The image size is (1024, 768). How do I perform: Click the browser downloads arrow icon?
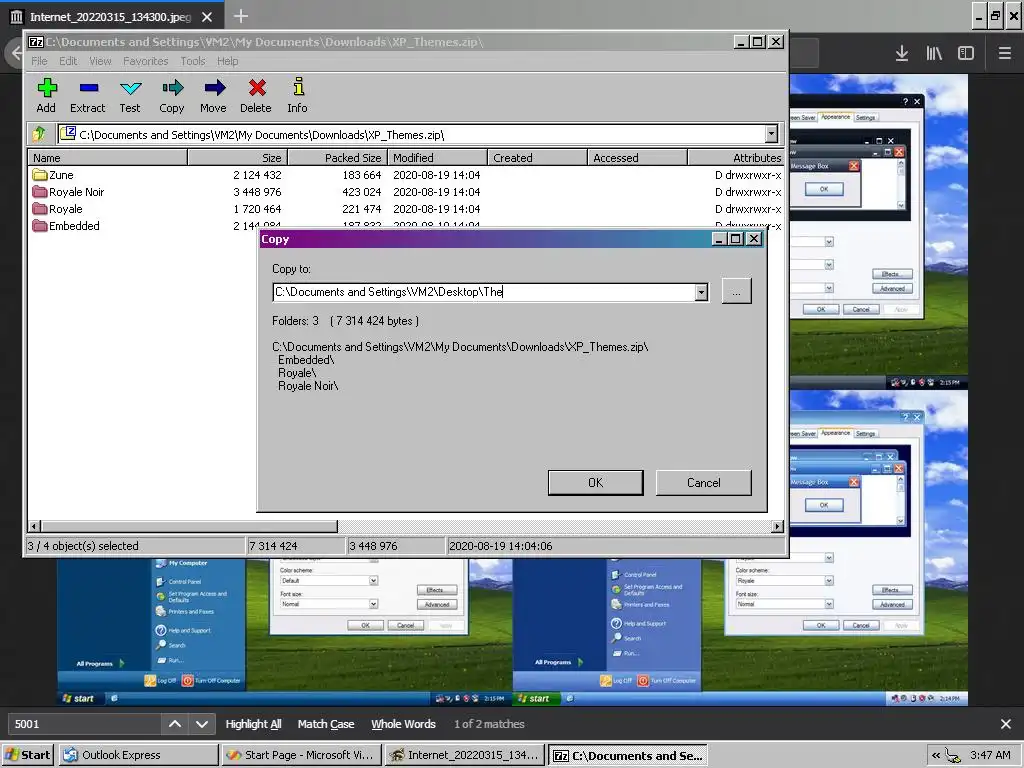click(x=902, y=53)
